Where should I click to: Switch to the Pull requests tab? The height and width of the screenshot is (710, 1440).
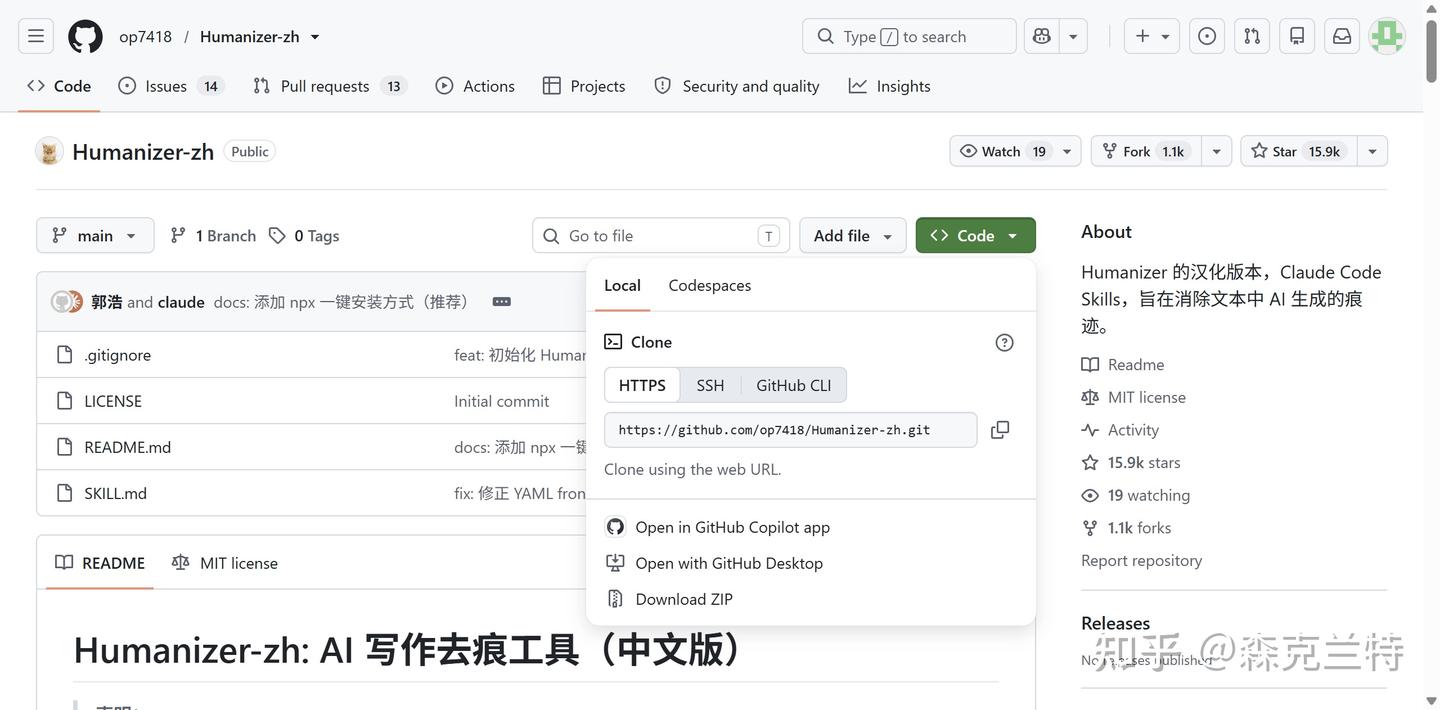click(x=330, y=86)
